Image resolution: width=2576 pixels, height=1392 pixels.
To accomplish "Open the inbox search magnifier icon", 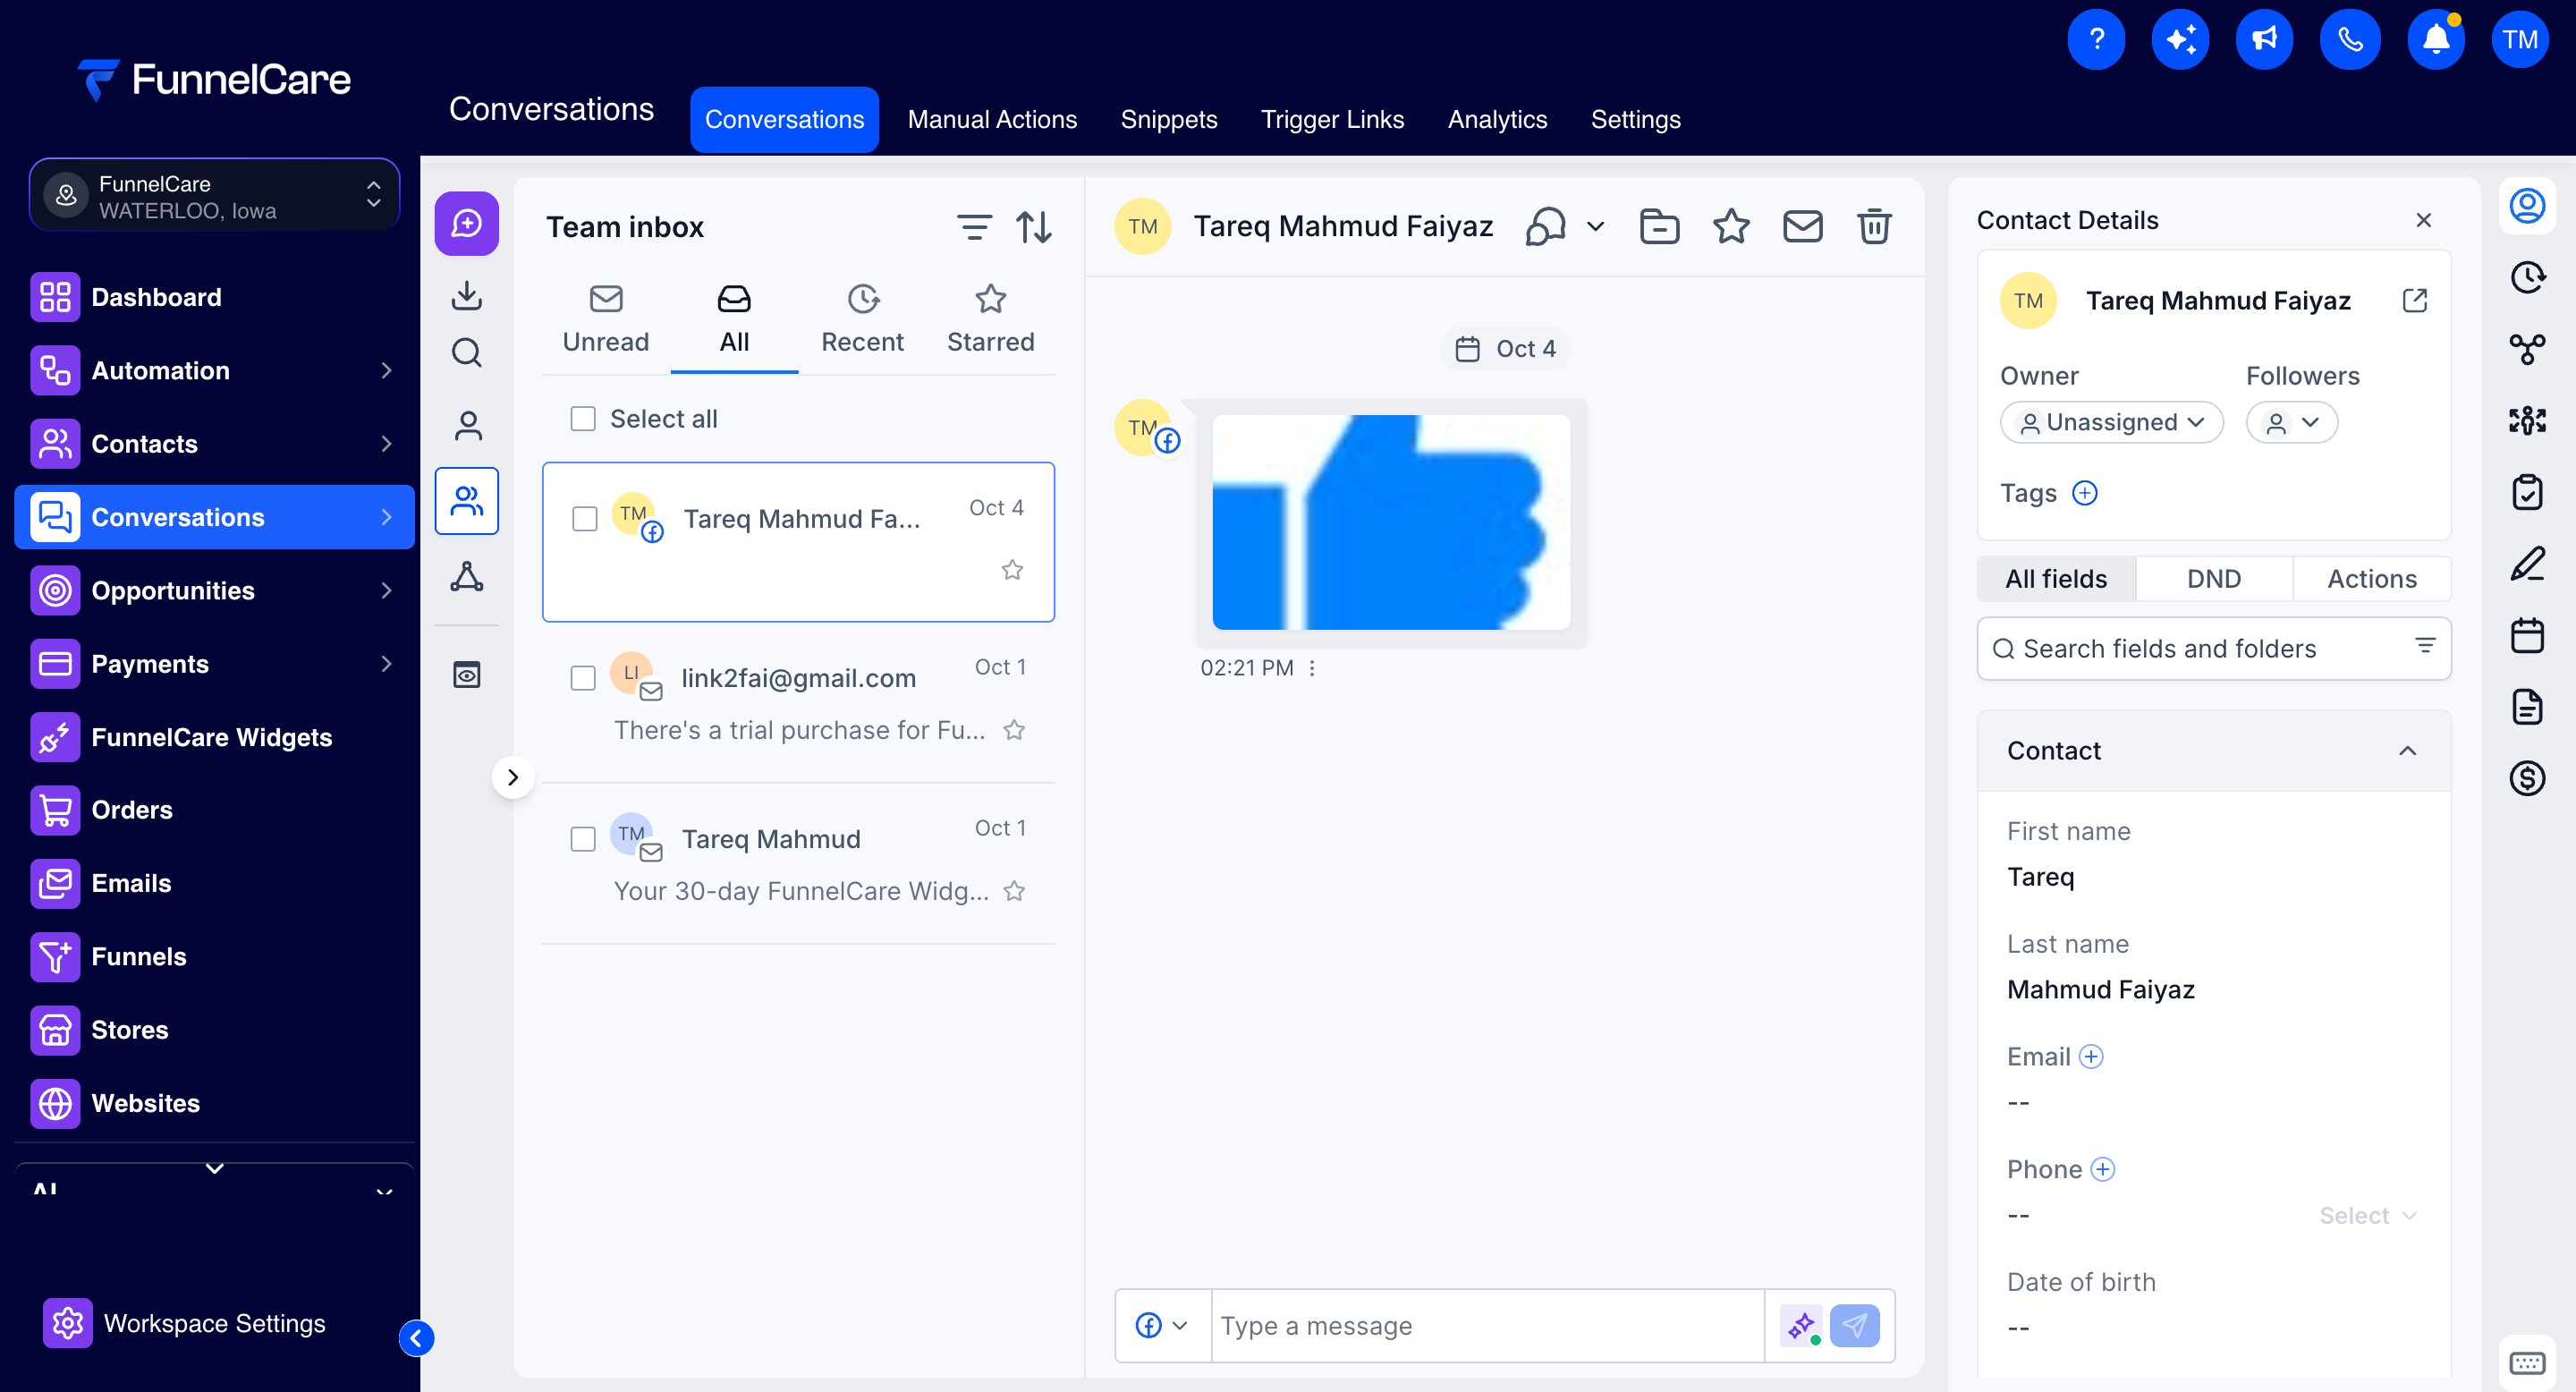I will [467, 353].
